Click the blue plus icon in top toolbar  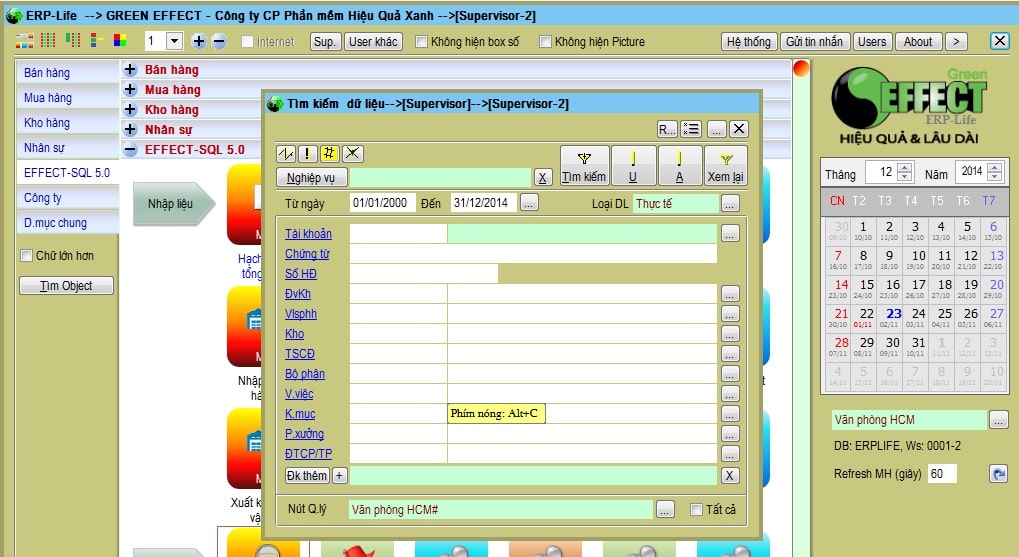point(198,41)
